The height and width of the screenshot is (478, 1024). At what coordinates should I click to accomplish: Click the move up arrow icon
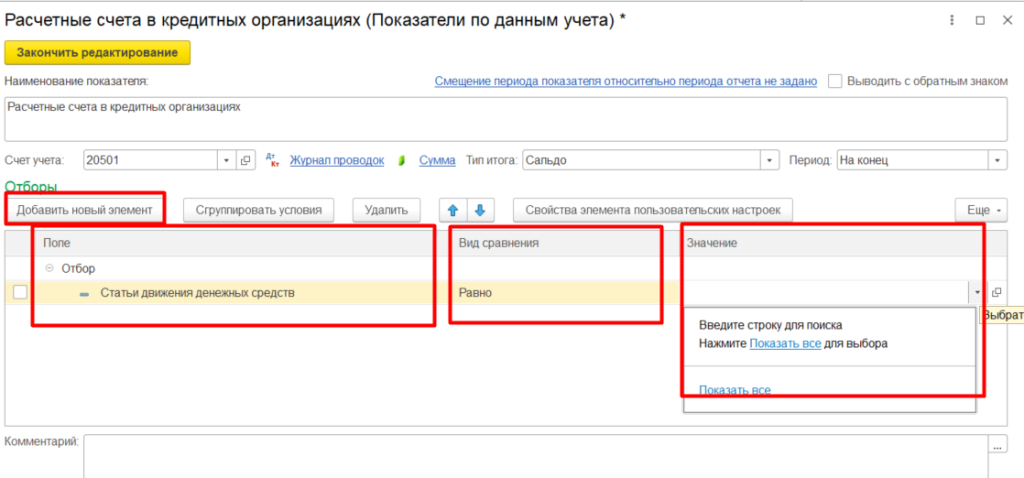(453, 210)
